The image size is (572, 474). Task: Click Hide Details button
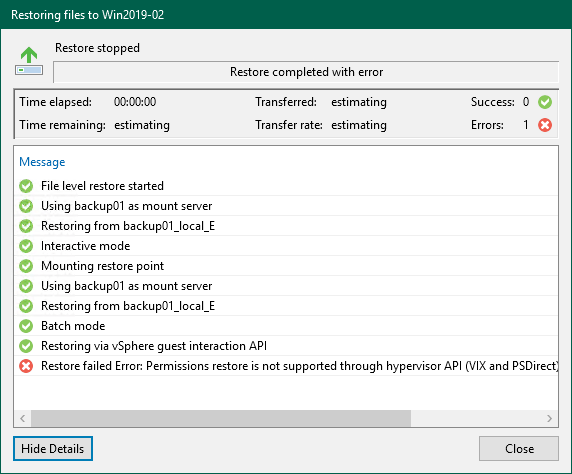click(x=53, y=448)
